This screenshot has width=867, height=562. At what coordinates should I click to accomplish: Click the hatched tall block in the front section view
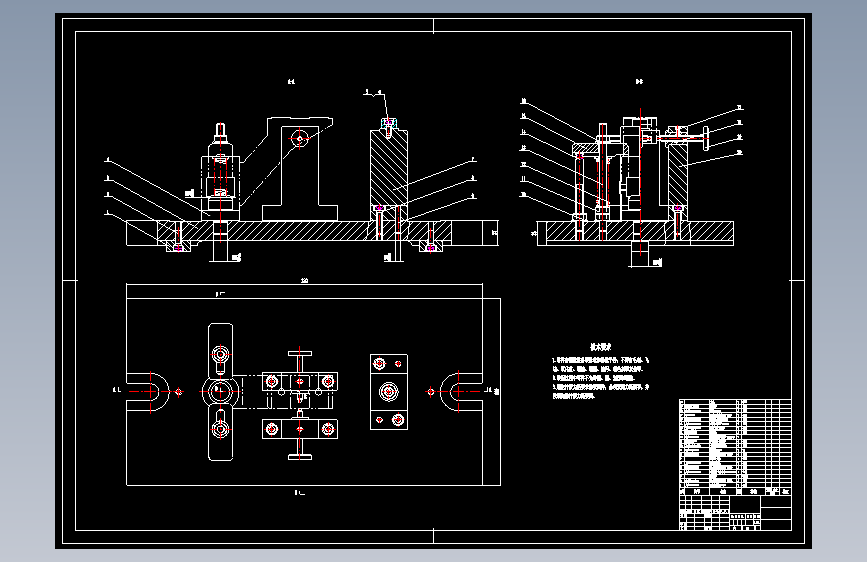click(x=389, y=168)
